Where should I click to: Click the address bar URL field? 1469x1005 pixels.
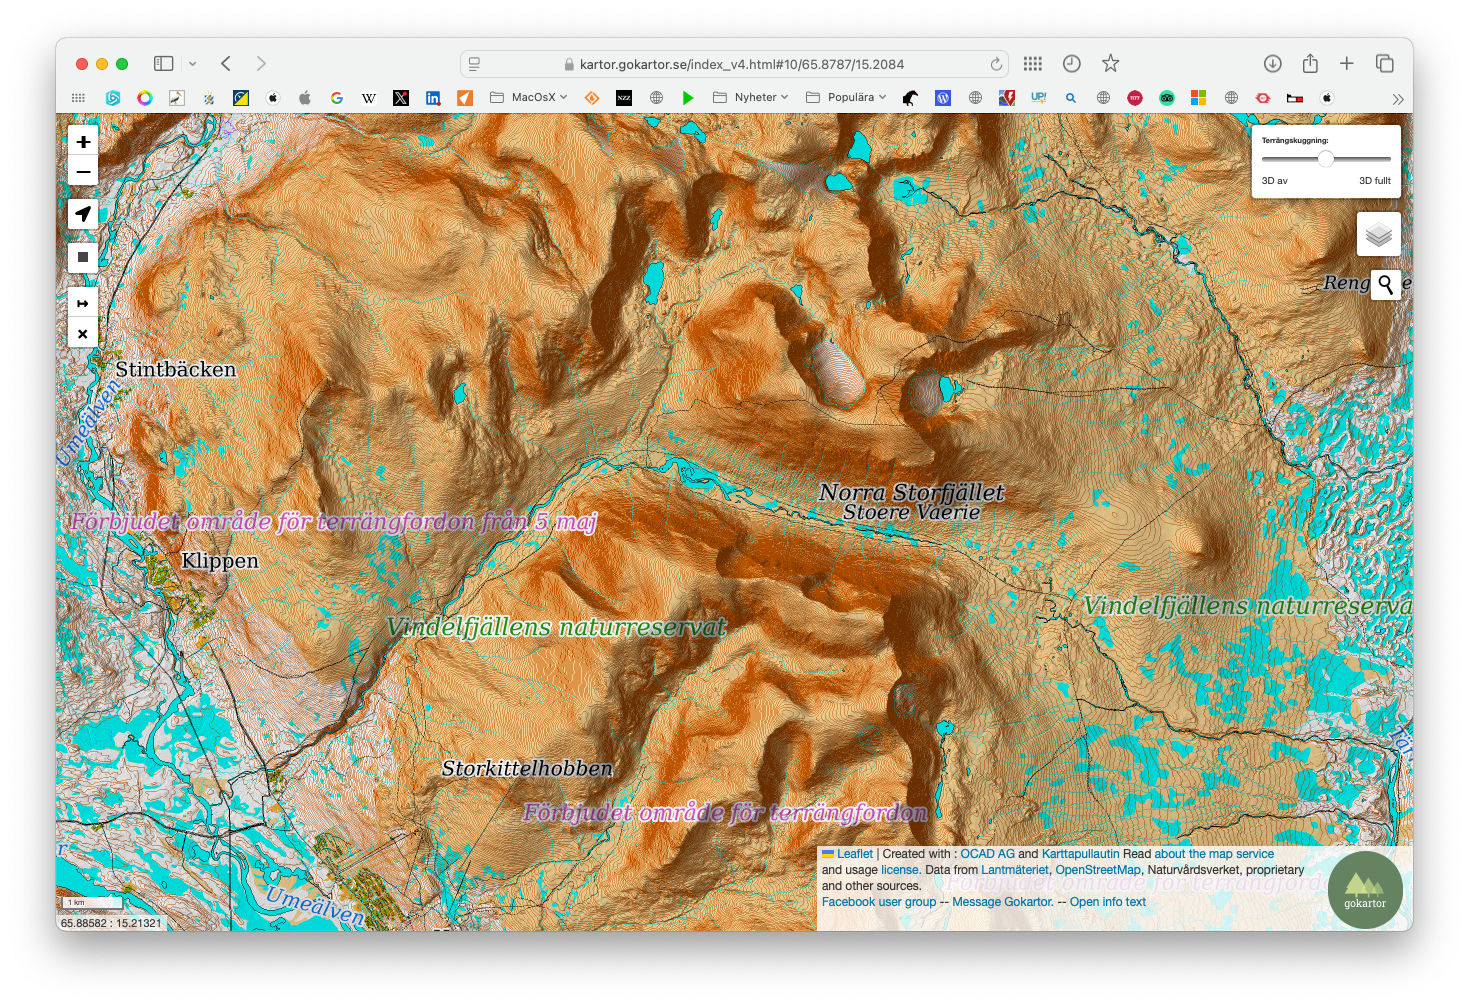740,64
